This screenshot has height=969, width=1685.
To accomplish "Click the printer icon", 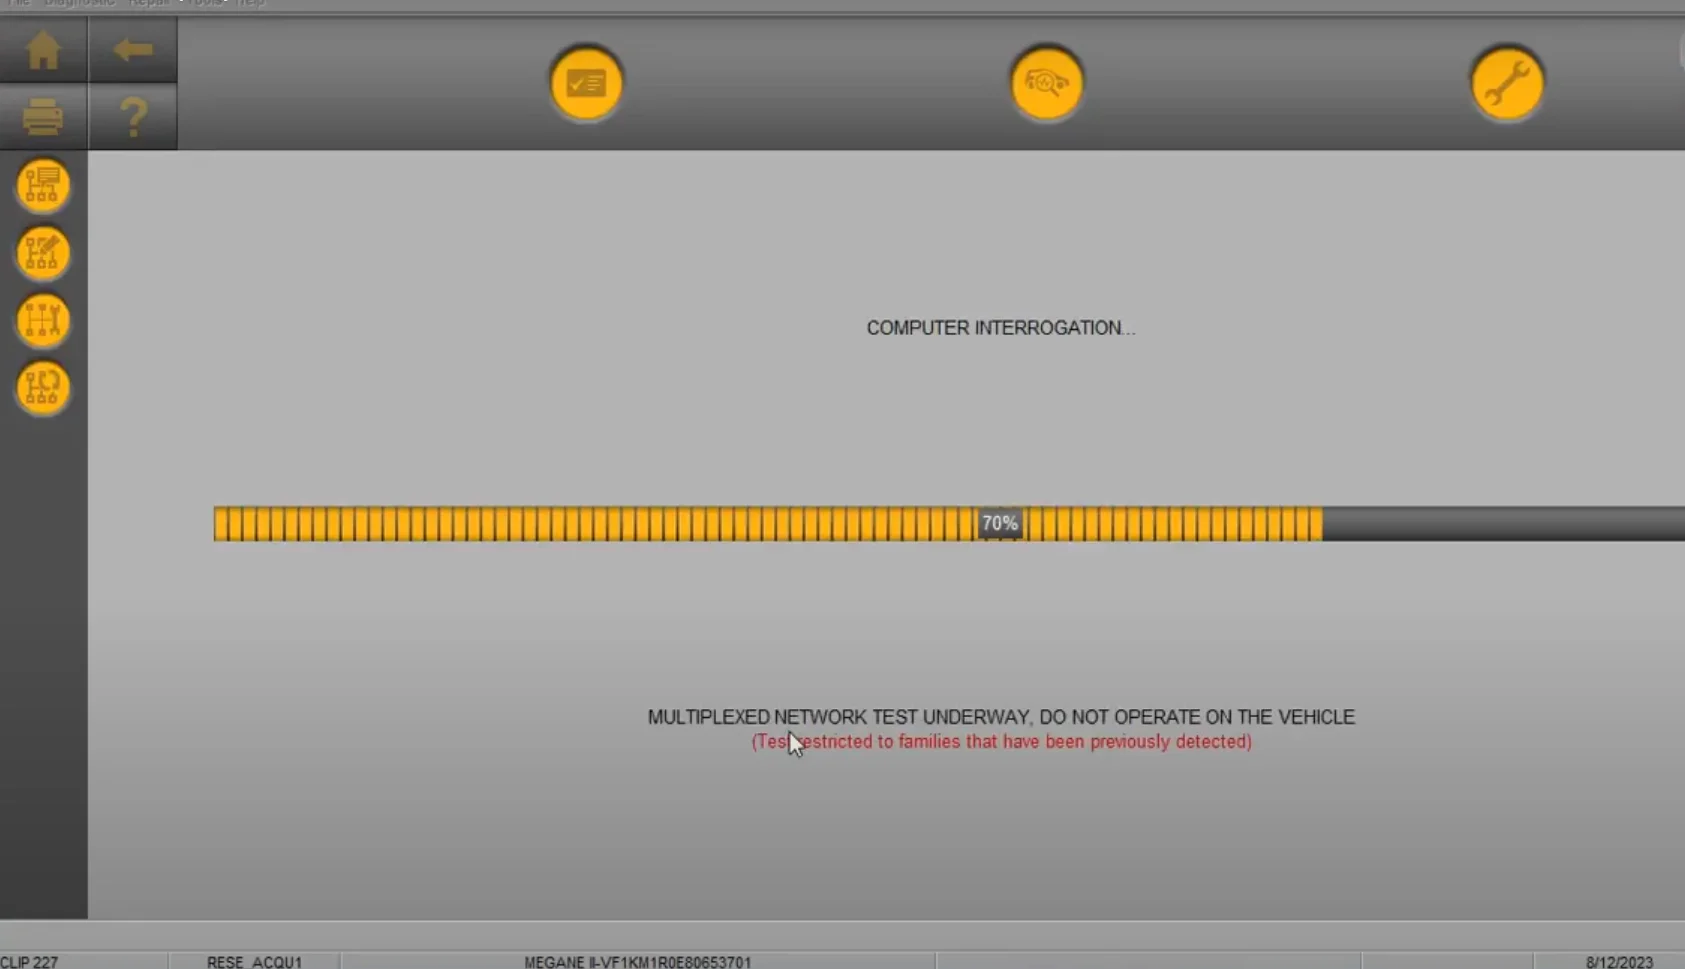I will 43,117.
